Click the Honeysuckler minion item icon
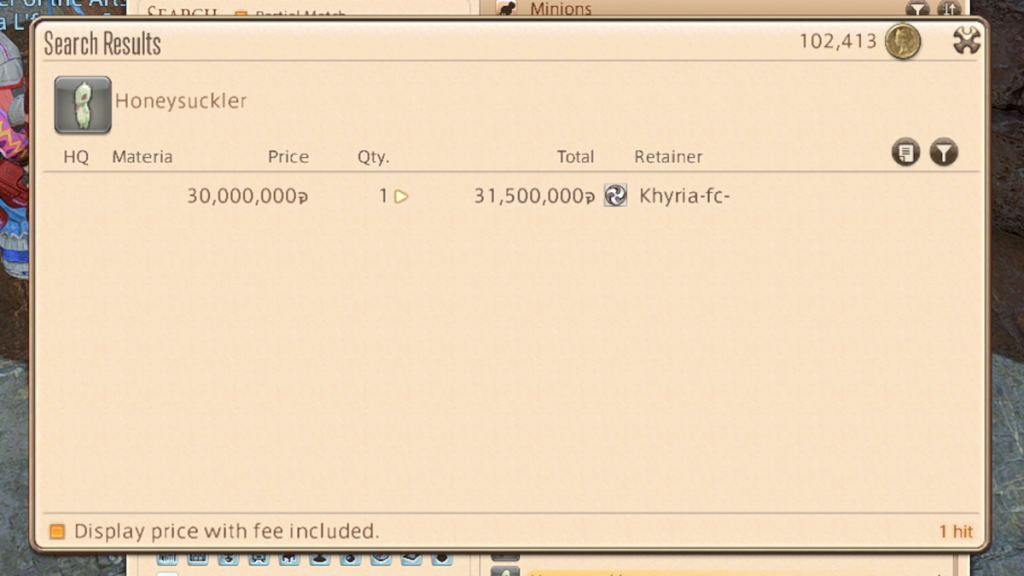The width and height of the screenshot is (1024, 576). 82,105
